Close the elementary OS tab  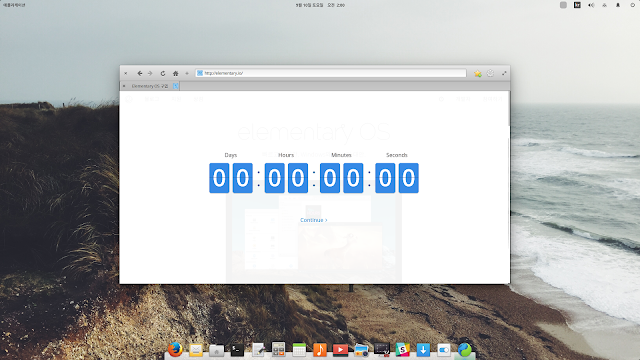(124, 86)
